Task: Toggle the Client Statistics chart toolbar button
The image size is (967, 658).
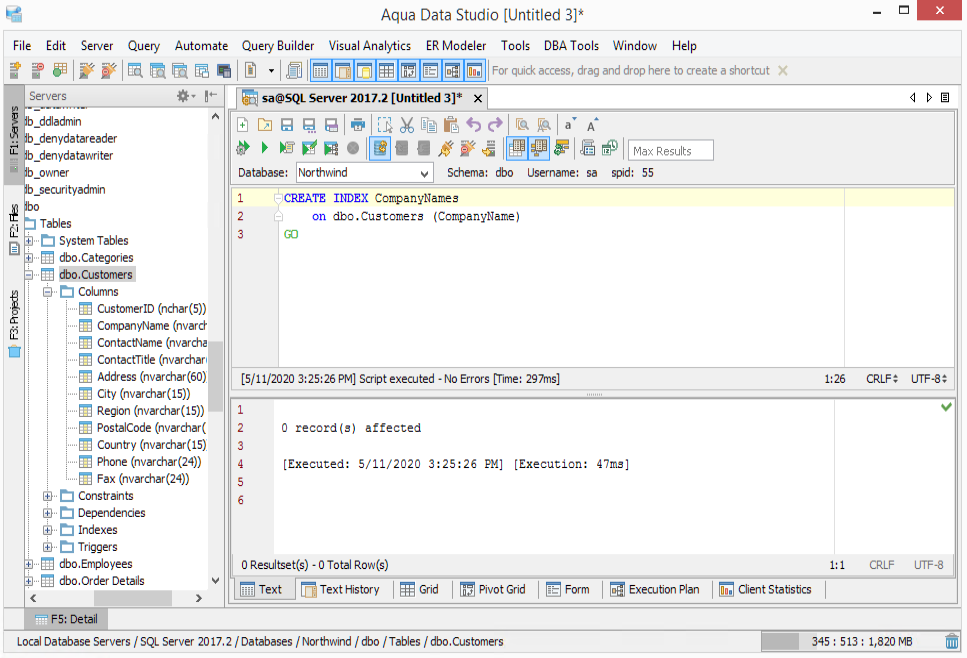Action: [474, 70]
